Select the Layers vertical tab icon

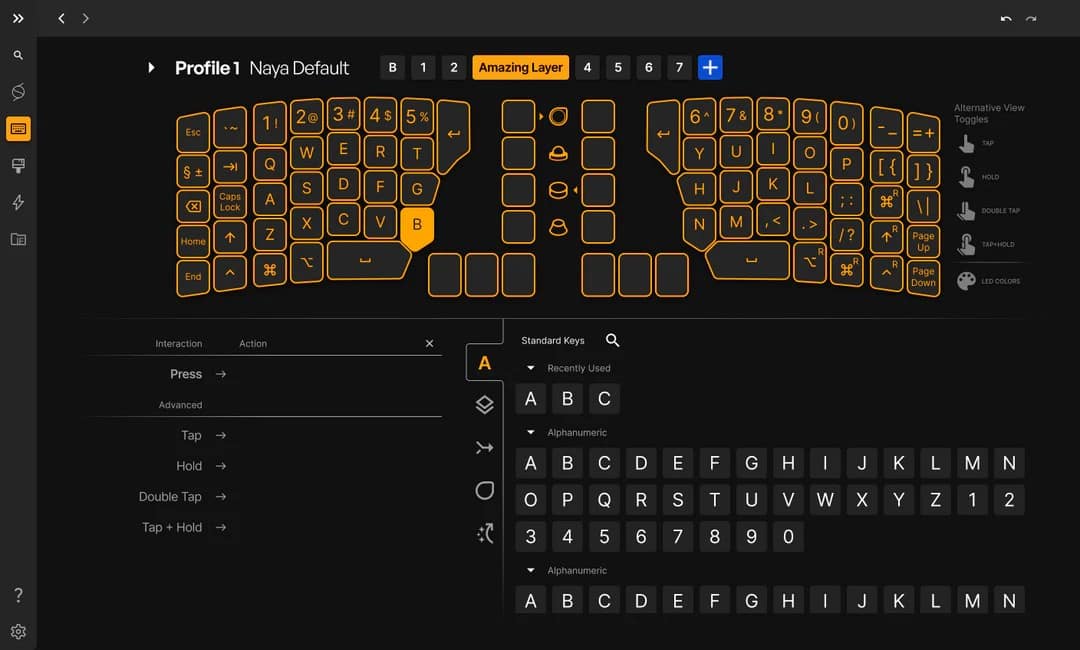484,405
